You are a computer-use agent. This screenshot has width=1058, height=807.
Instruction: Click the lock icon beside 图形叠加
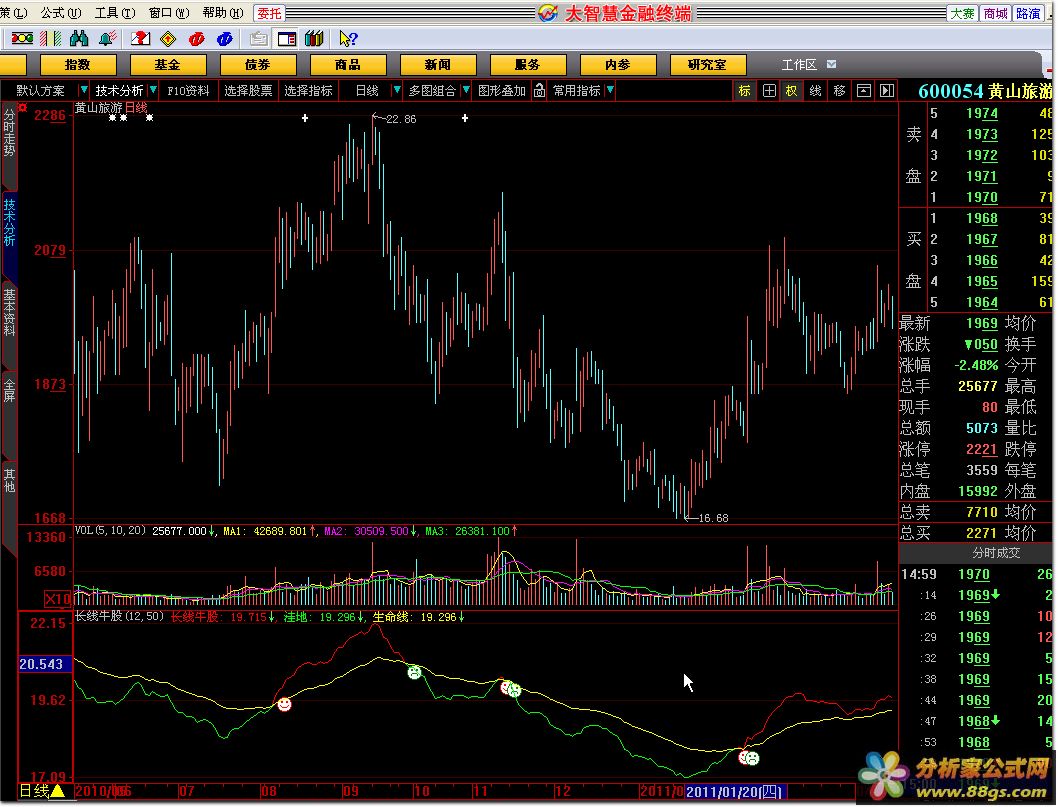point(539,90)
